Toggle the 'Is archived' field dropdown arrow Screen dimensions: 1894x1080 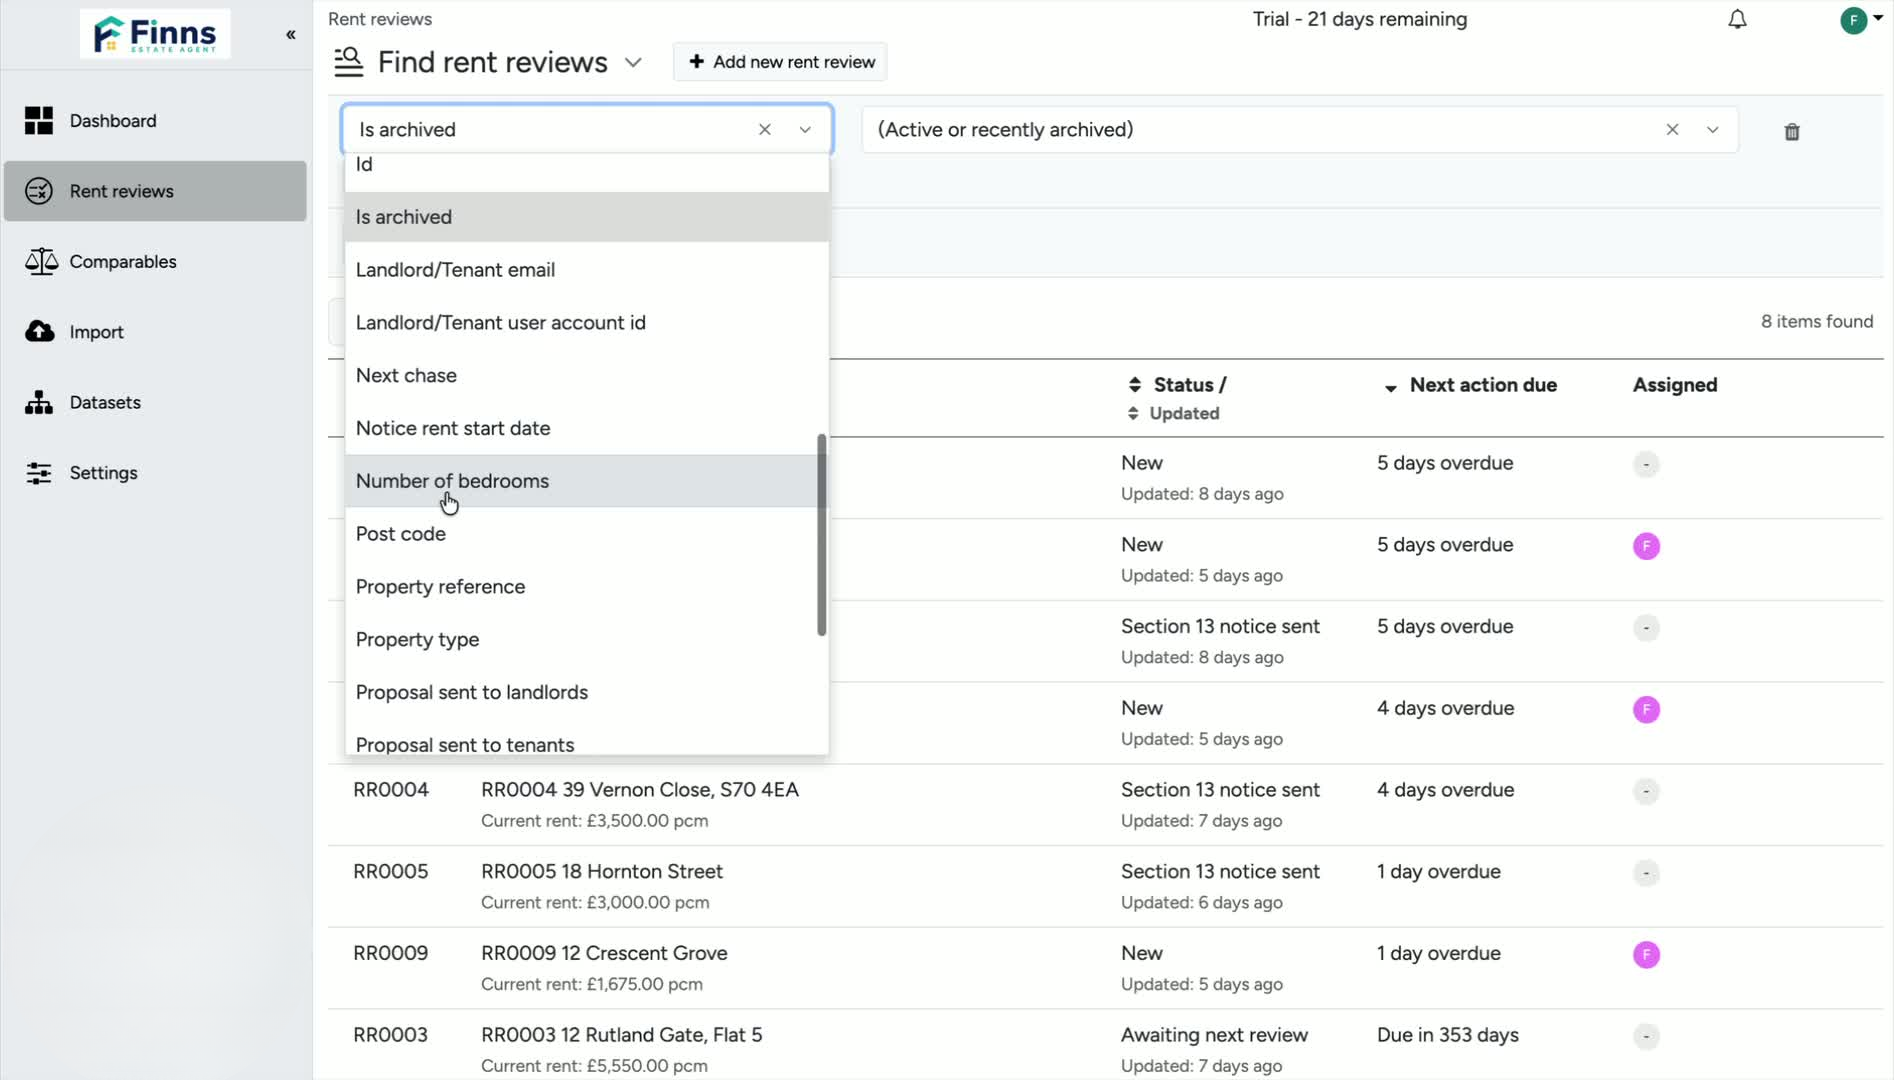click(805, 130)
